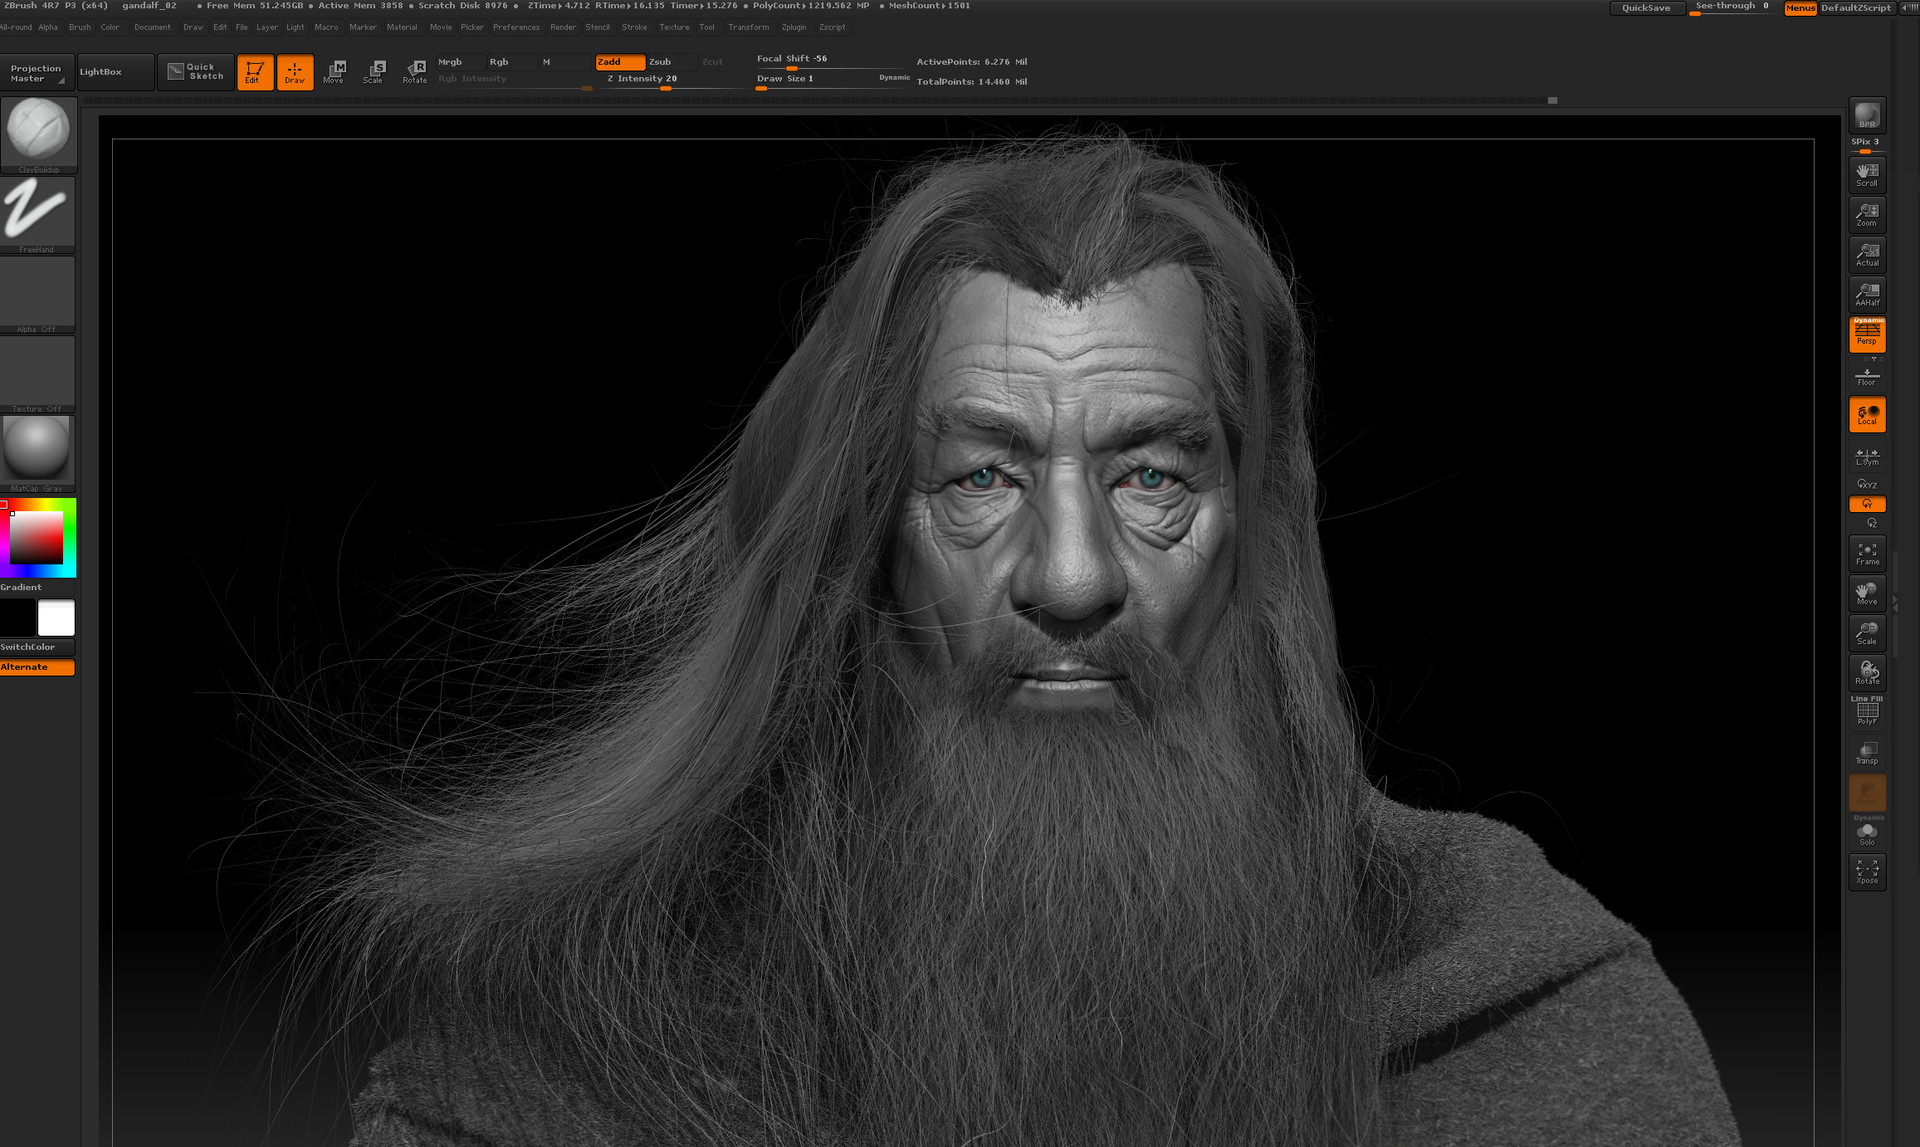Open the Stroke menu
The image size is (1920, 1147).
coord(634,27)
